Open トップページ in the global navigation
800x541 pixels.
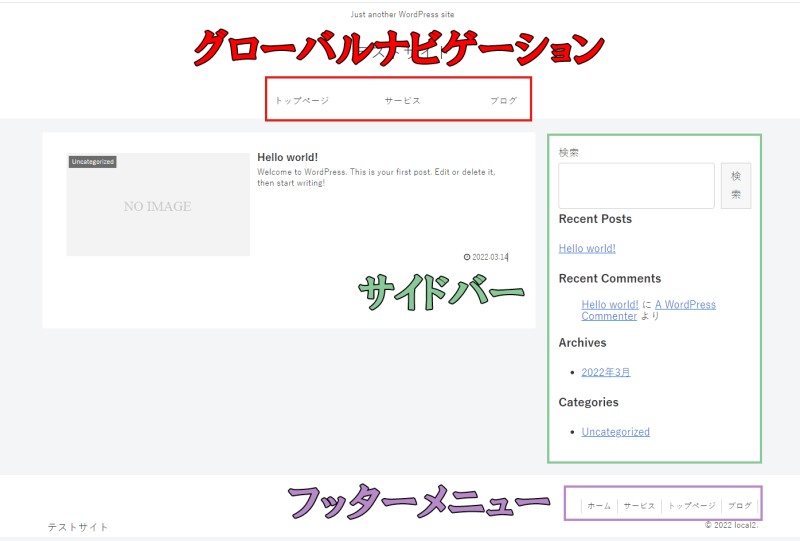click(x=301, y=101)
